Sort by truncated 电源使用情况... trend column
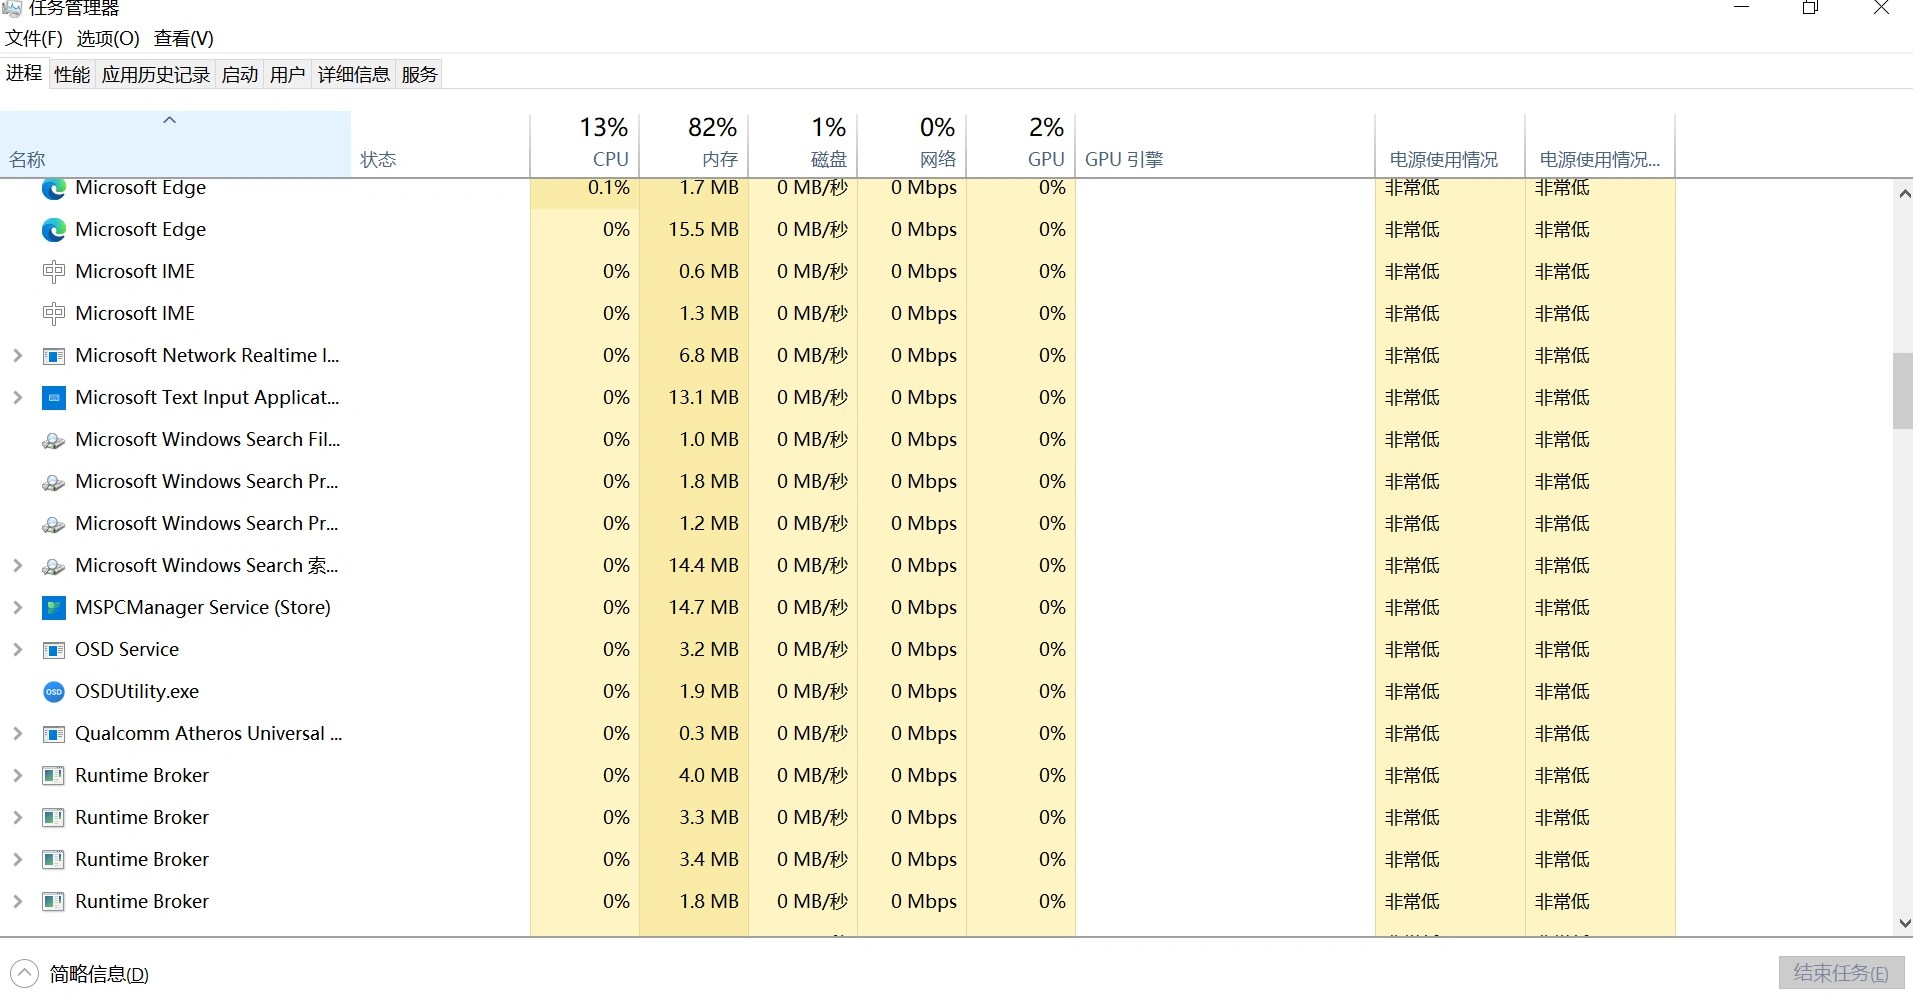Image resolution: width=1913 pixels, height=996 pixels. (x=1600, y=145)
